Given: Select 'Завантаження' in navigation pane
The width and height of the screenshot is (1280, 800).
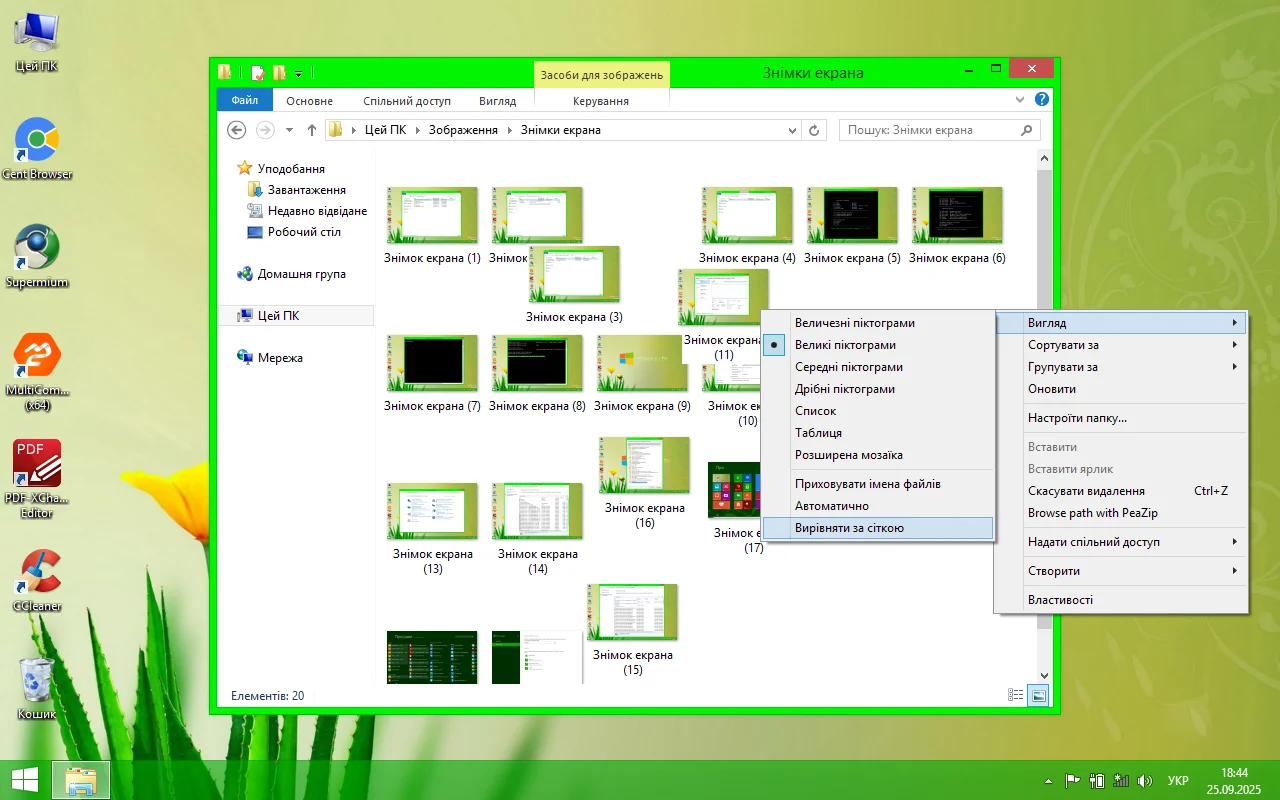Looking at the screenshot, I should pyautogui.click(x=306, y=190).
